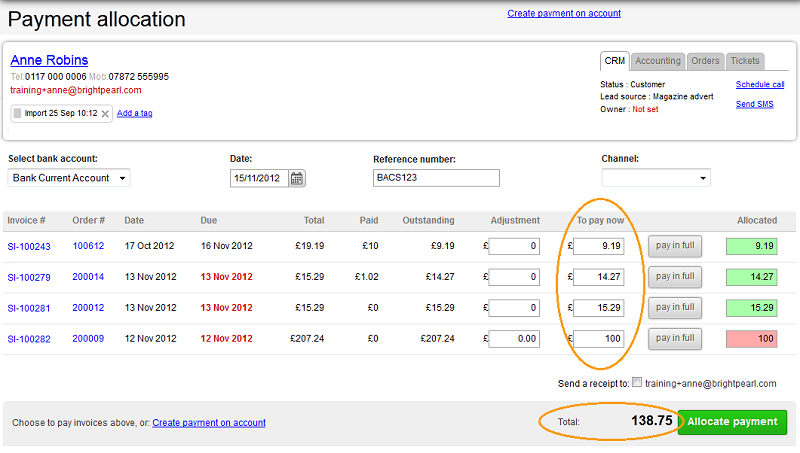Click the Date field showing 15/11/2012

click(259, 179)
